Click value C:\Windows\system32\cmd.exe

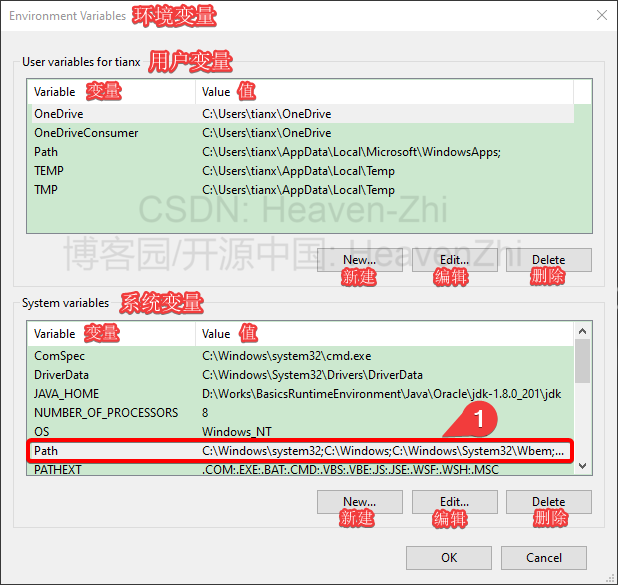[287, 356]
